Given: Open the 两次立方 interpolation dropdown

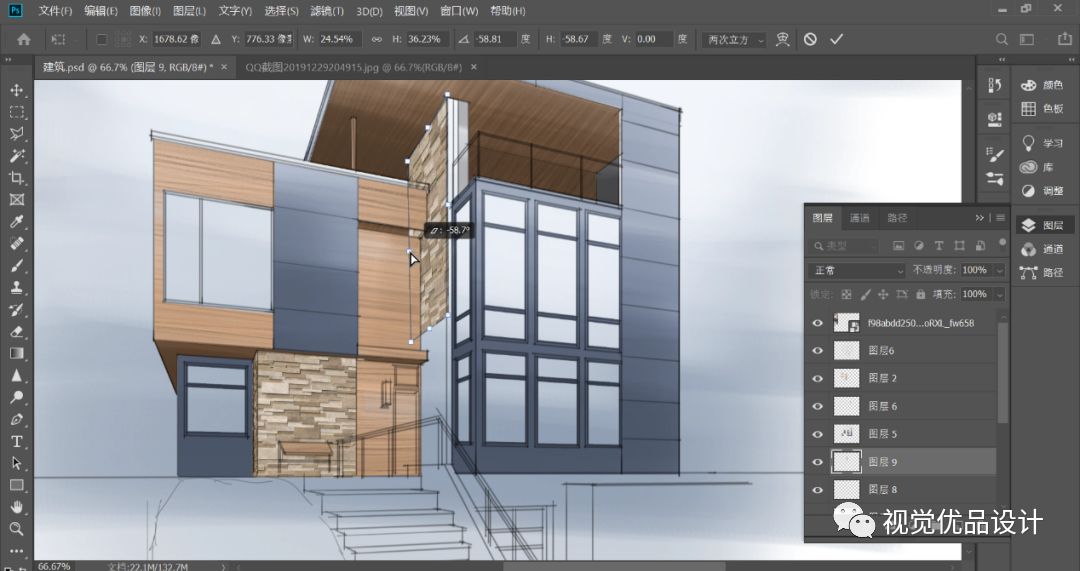Looking at the screenshot, I should point(736,39).
